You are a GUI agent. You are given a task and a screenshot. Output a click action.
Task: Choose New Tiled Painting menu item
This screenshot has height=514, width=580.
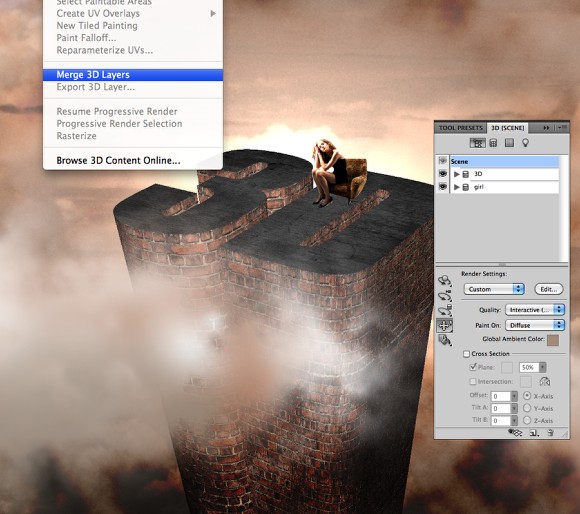133,26
